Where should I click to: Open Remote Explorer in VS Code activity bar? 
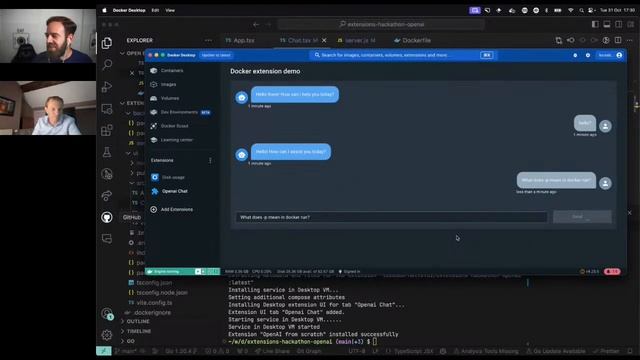[107, 109]
